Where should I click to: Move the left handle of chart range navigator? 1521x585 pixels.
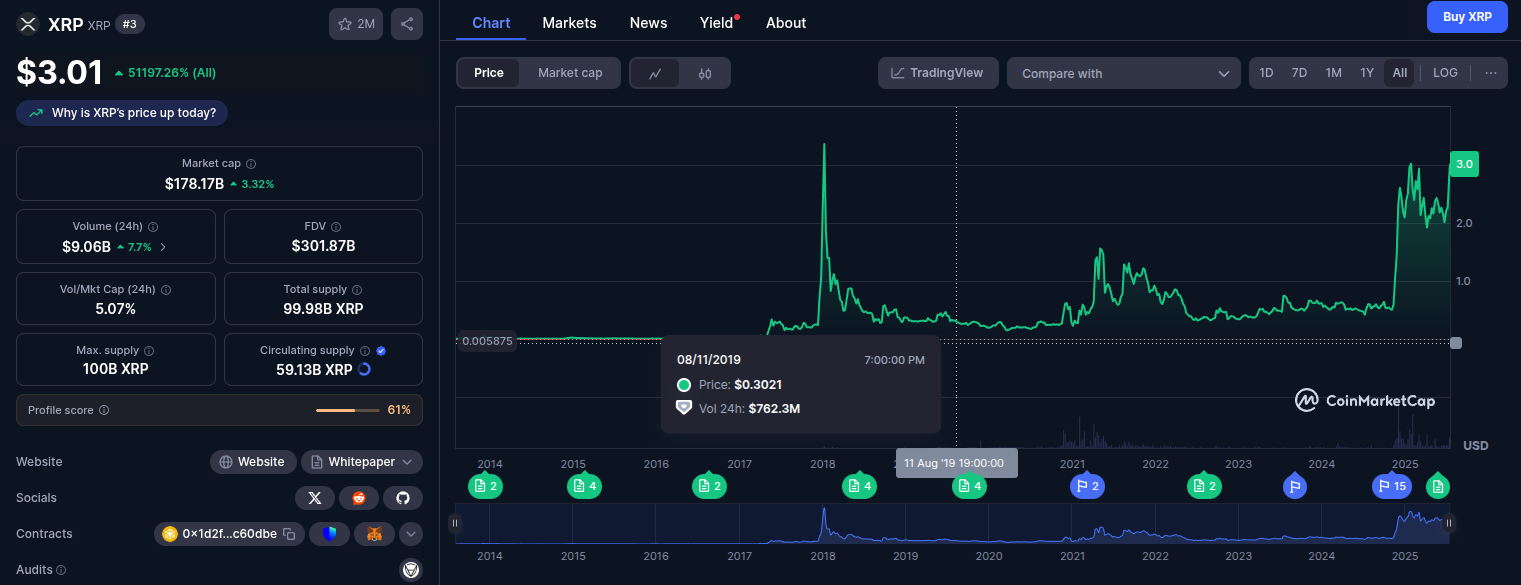coord(455,522)
